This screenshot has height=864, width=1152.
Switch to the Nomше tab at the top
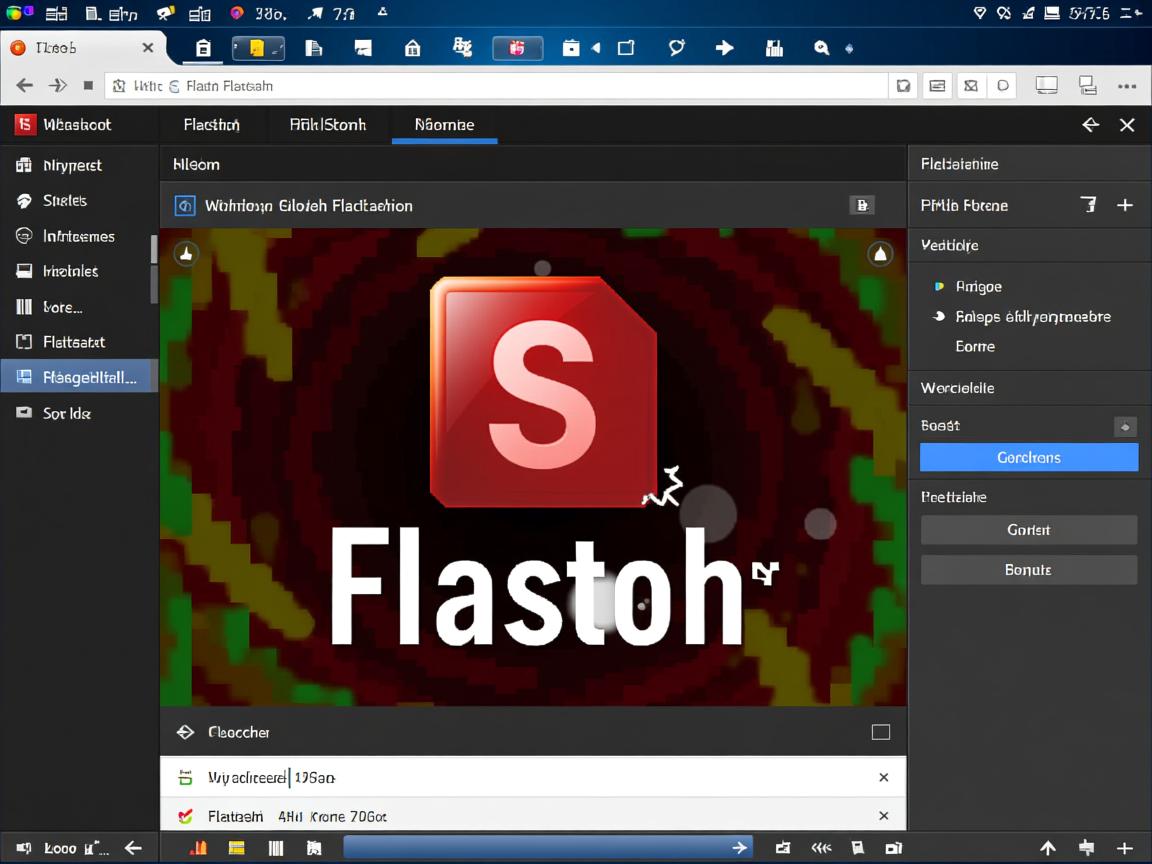pyautogui.click(x=443, y=124)
